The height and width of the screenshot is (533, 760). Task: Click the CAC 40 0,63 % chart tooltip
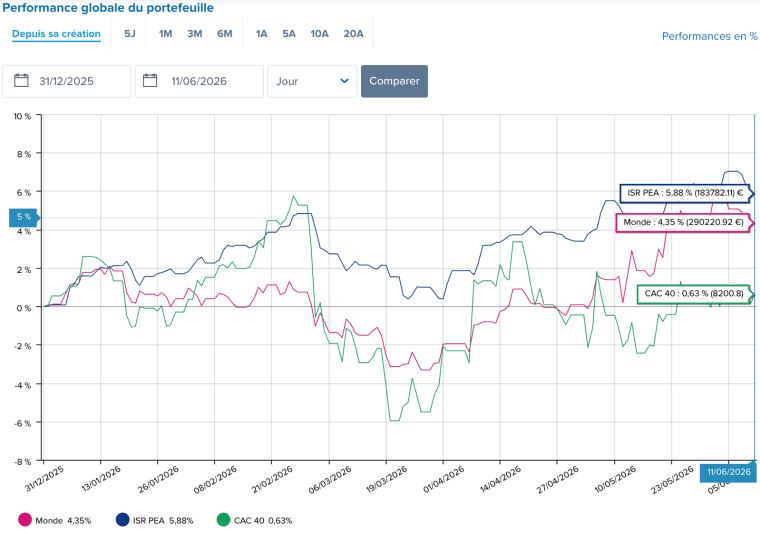click(695, 294)
